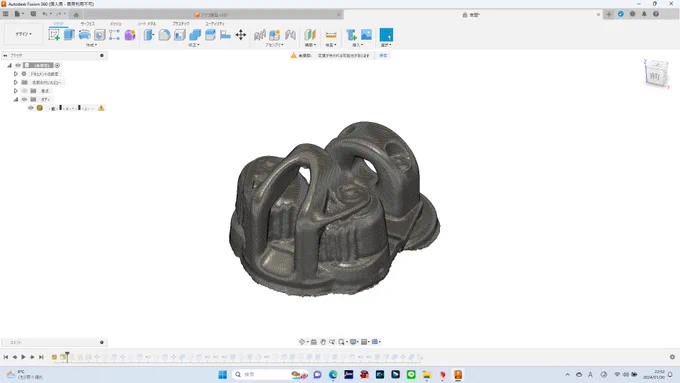This screenshot has width=680, height=383.
Task: Open the Data Panel grid icon
Action: [6, 14]
